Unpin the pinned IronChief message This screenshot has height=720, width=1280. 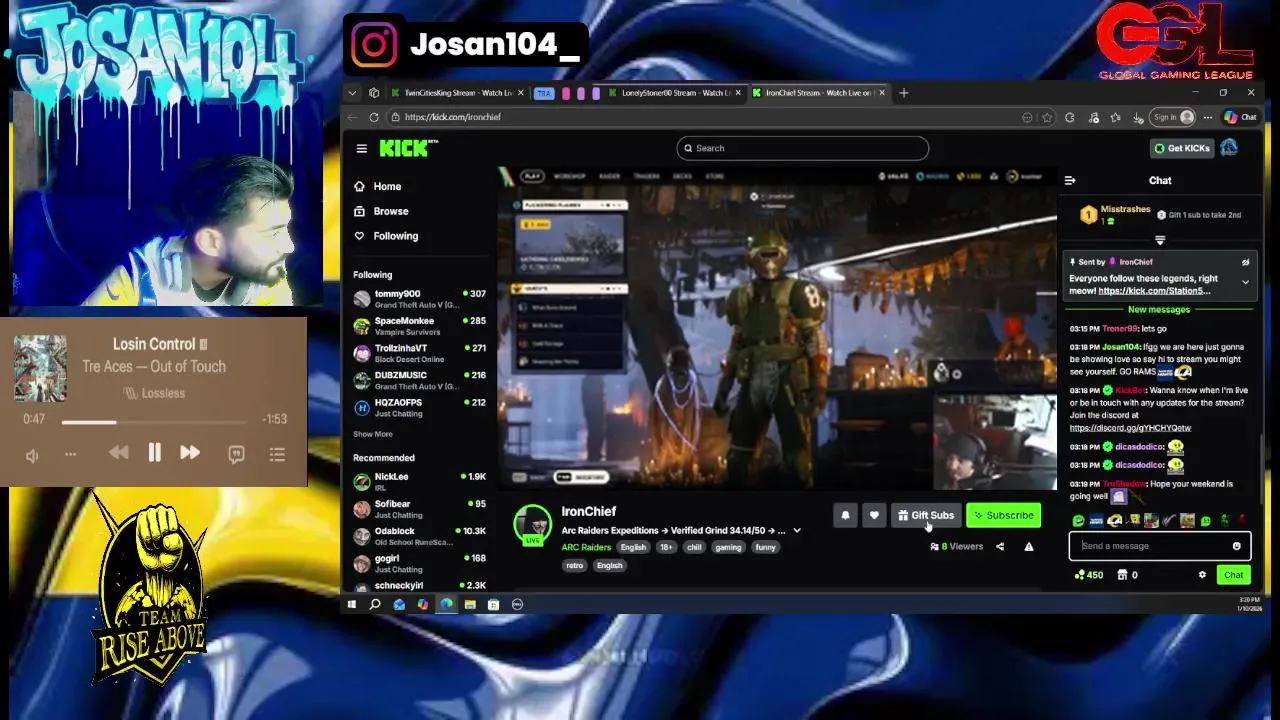pos(1245,262)
